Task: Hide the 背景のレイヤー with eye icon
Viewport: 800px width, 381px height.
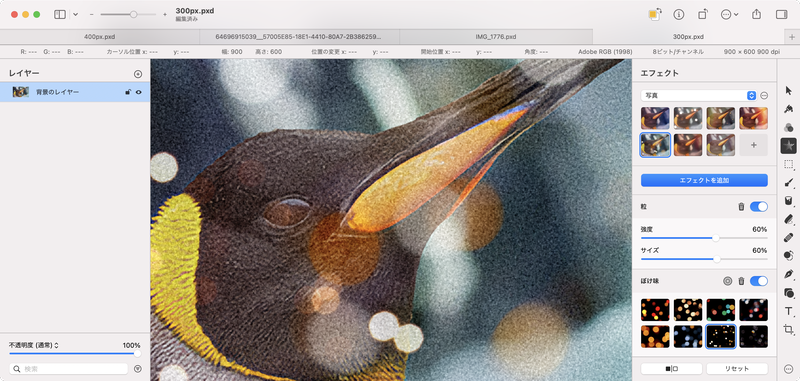Action: [139, 92]
